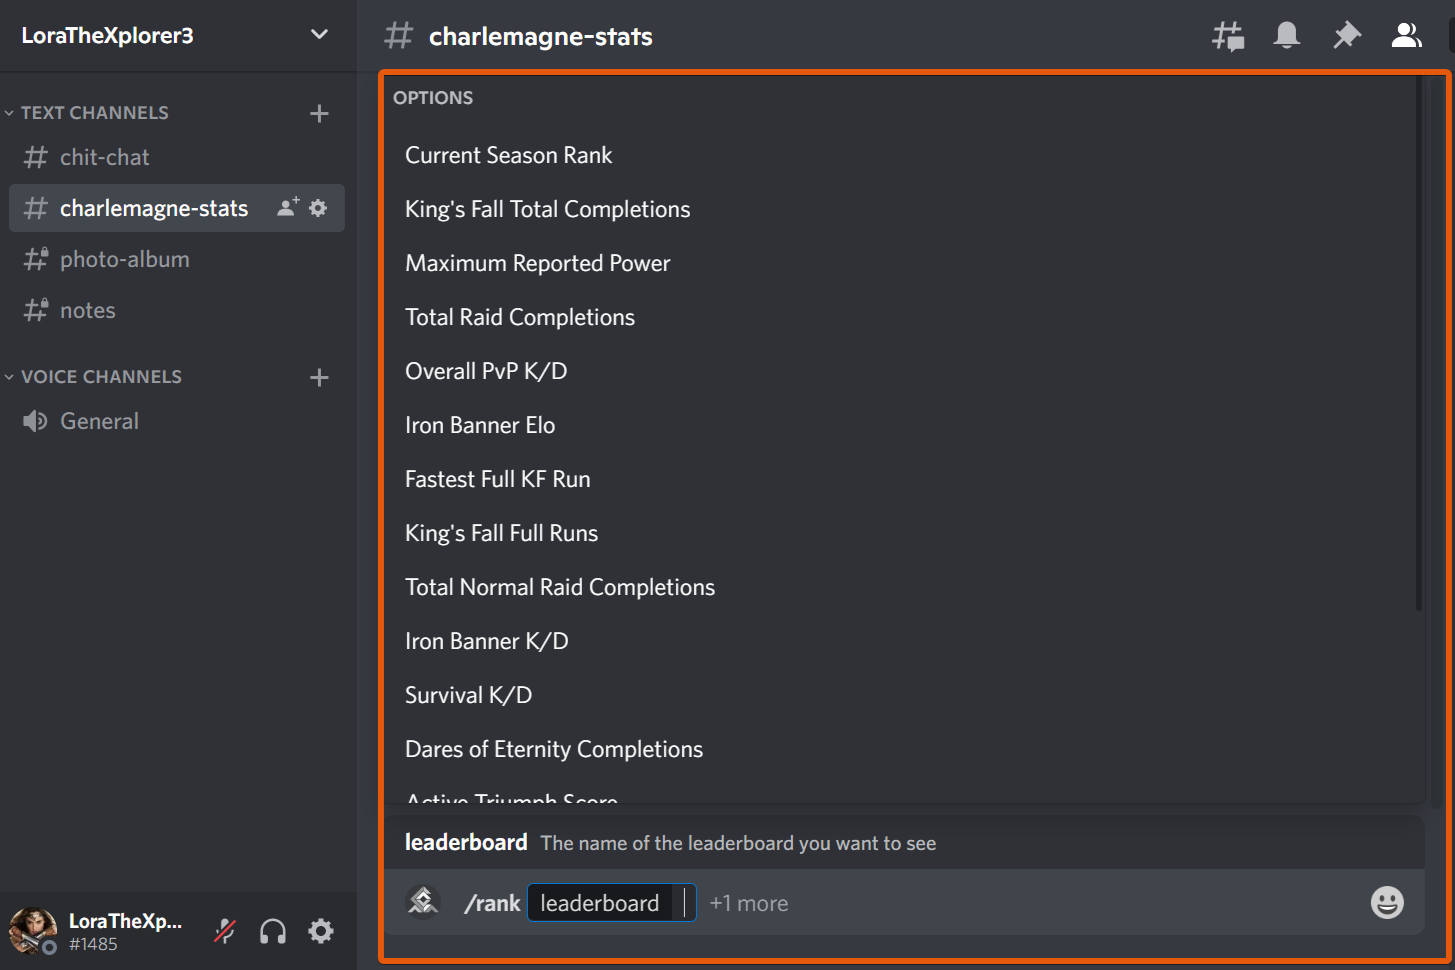Open user settings gear icon
Screen dimensions: 1455x970
pyautogui.click(x=321, y=931)
